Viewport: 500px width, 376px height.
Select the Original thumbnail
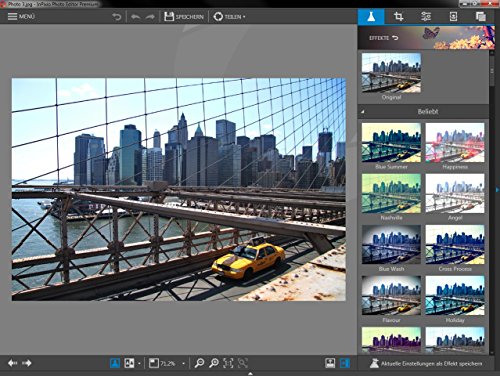pyautogui.click(x=391, y=73)
